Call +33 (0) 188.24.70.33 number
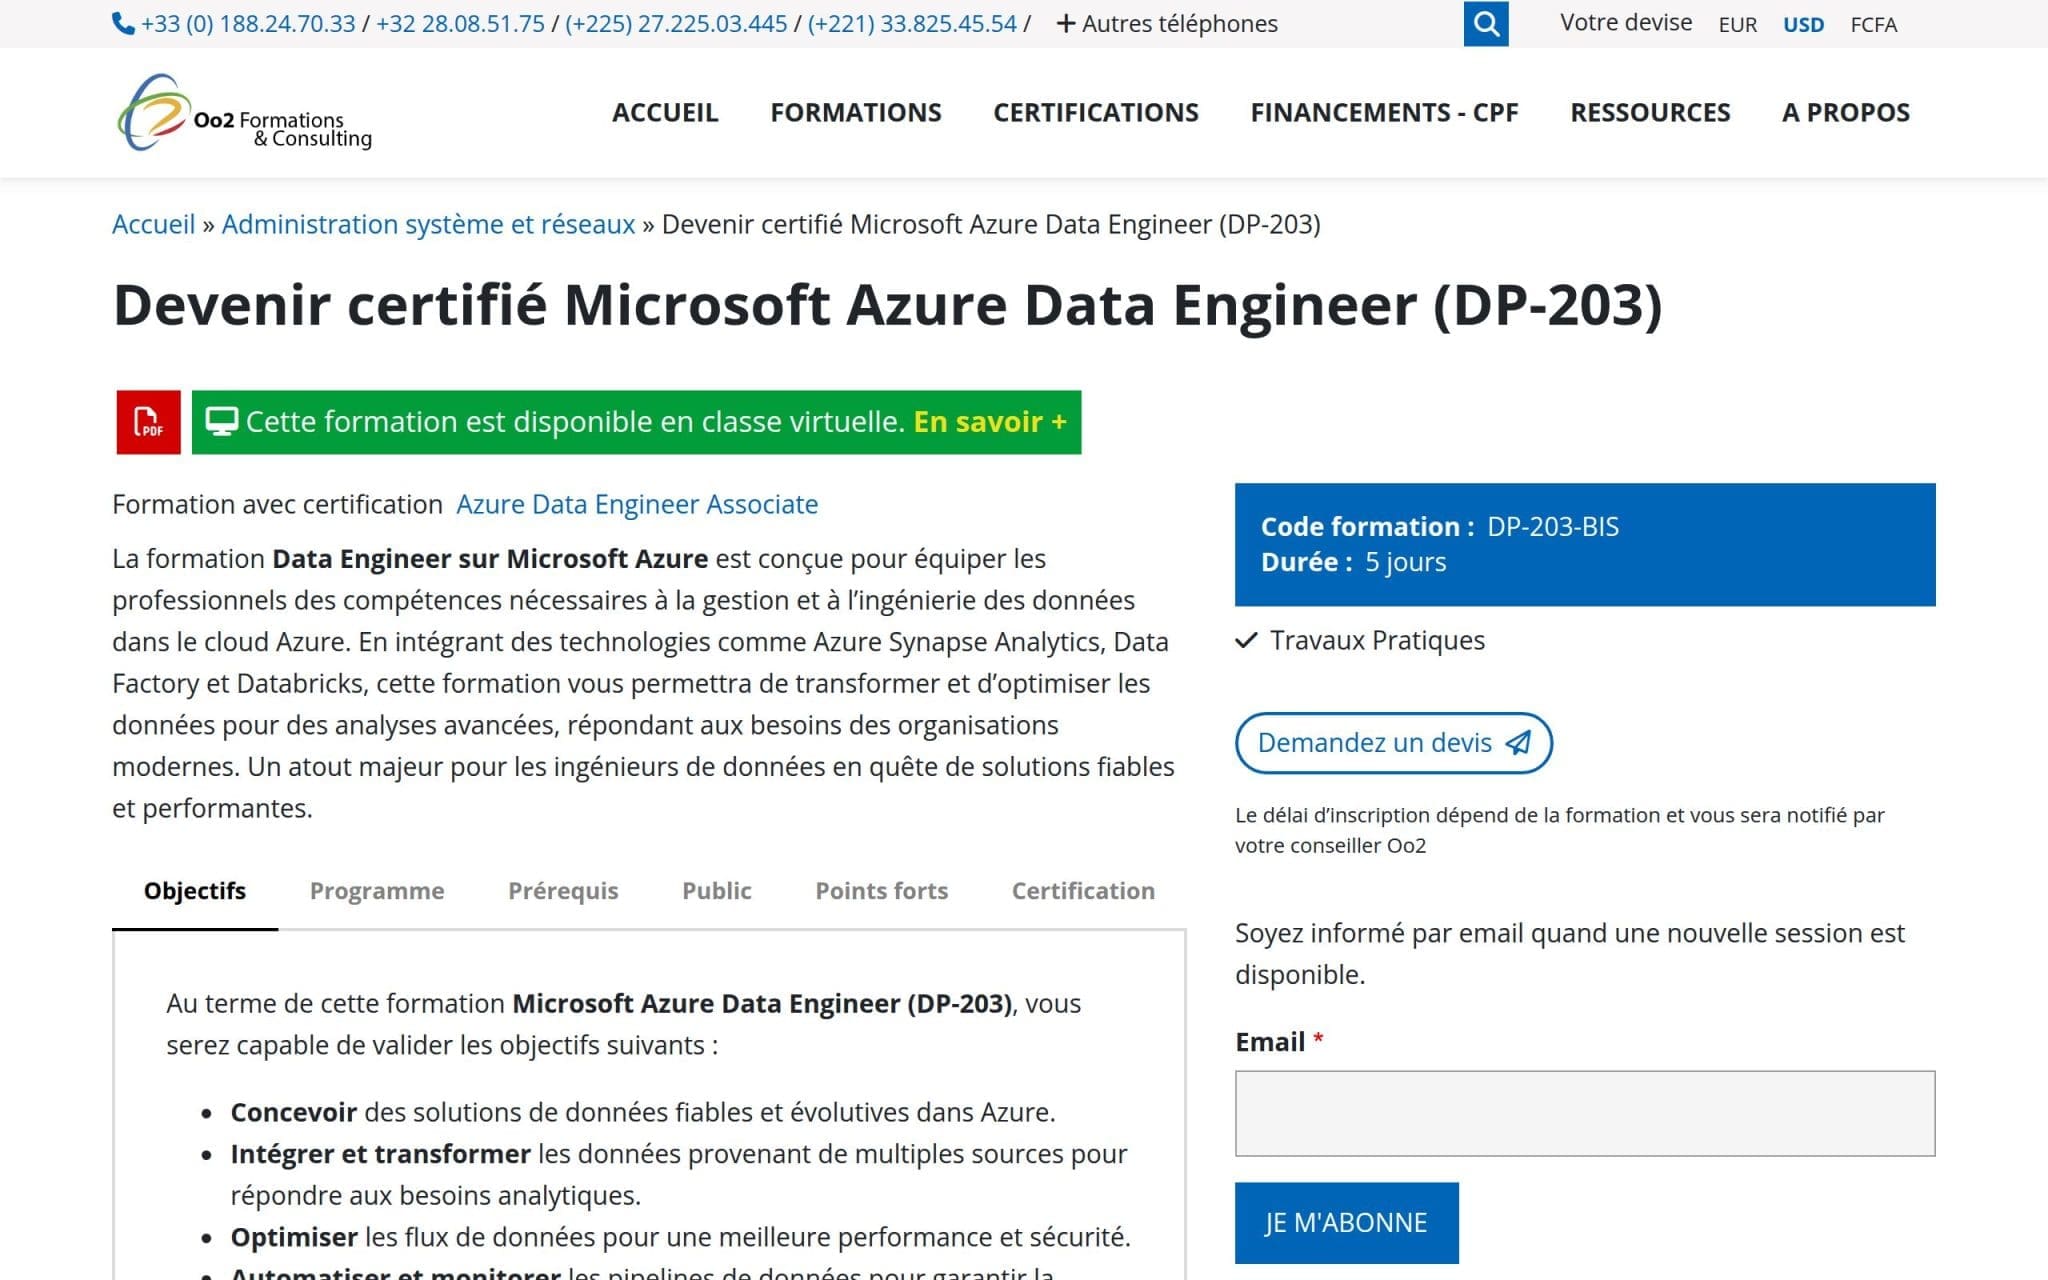 tap(248, 23)
